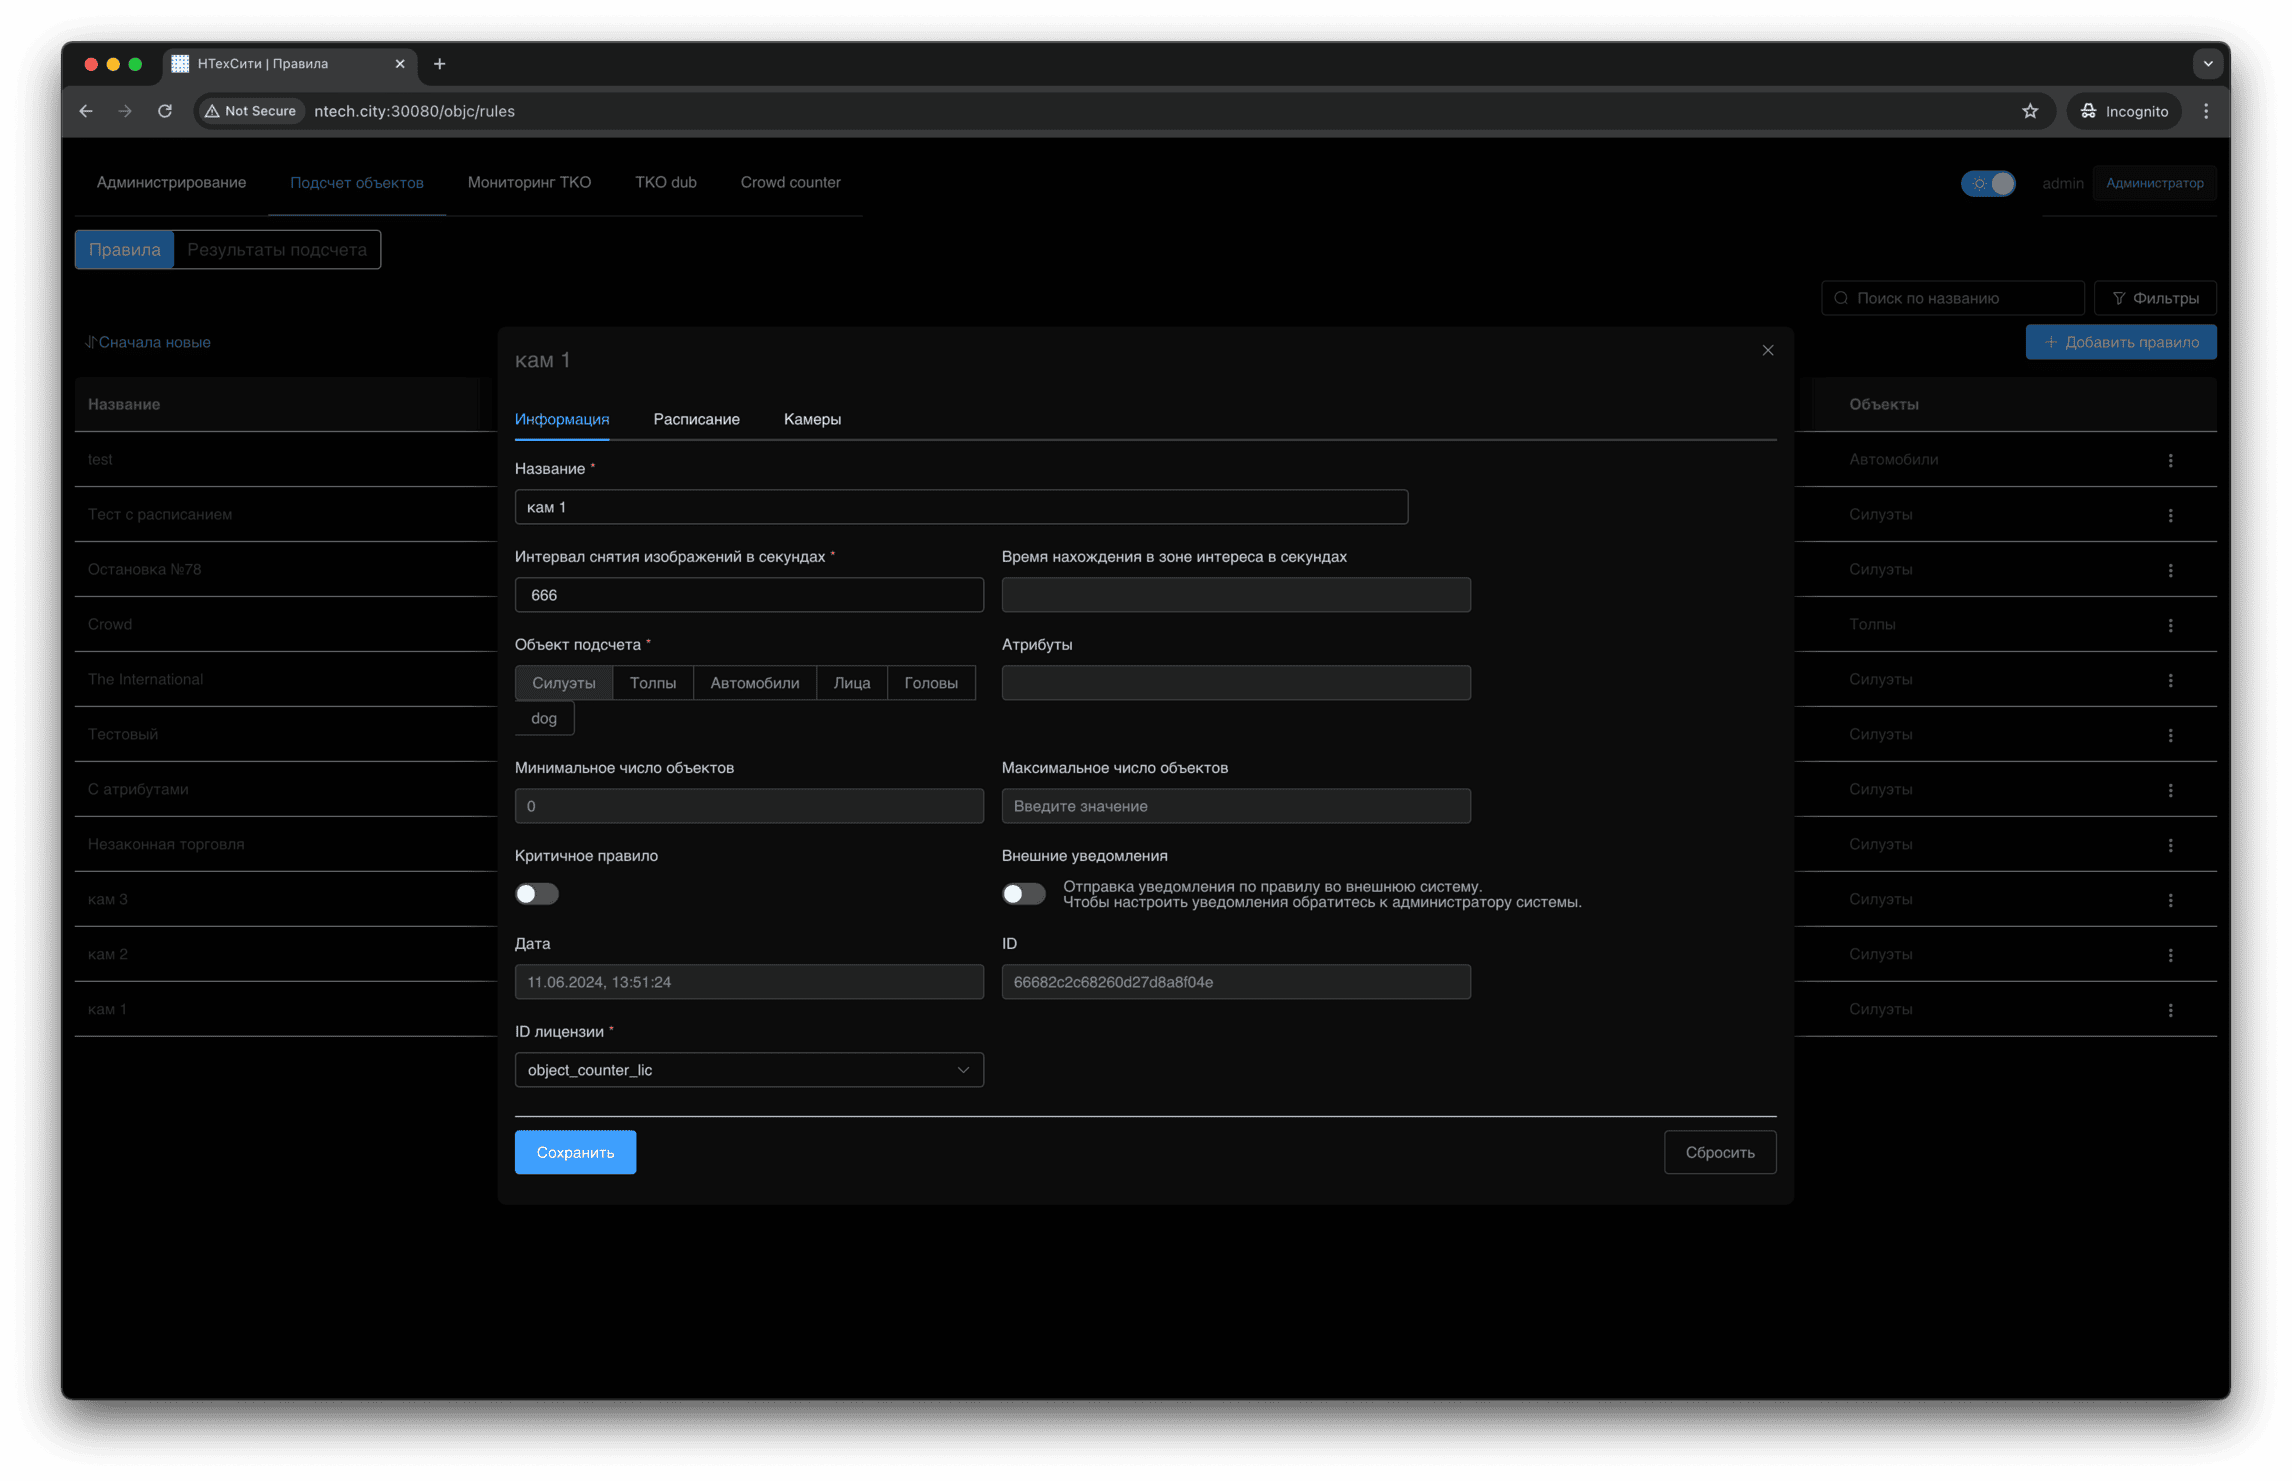
Task: Expand the ID лицензии dropdown
Action: coord(748,1070)
